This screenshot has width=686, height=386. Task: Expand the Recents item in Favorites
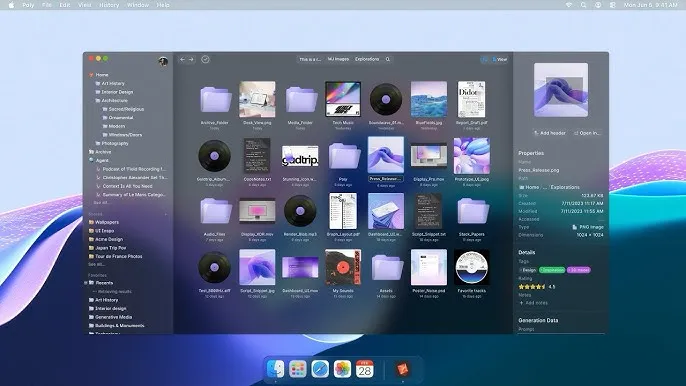tap(85, 283)
